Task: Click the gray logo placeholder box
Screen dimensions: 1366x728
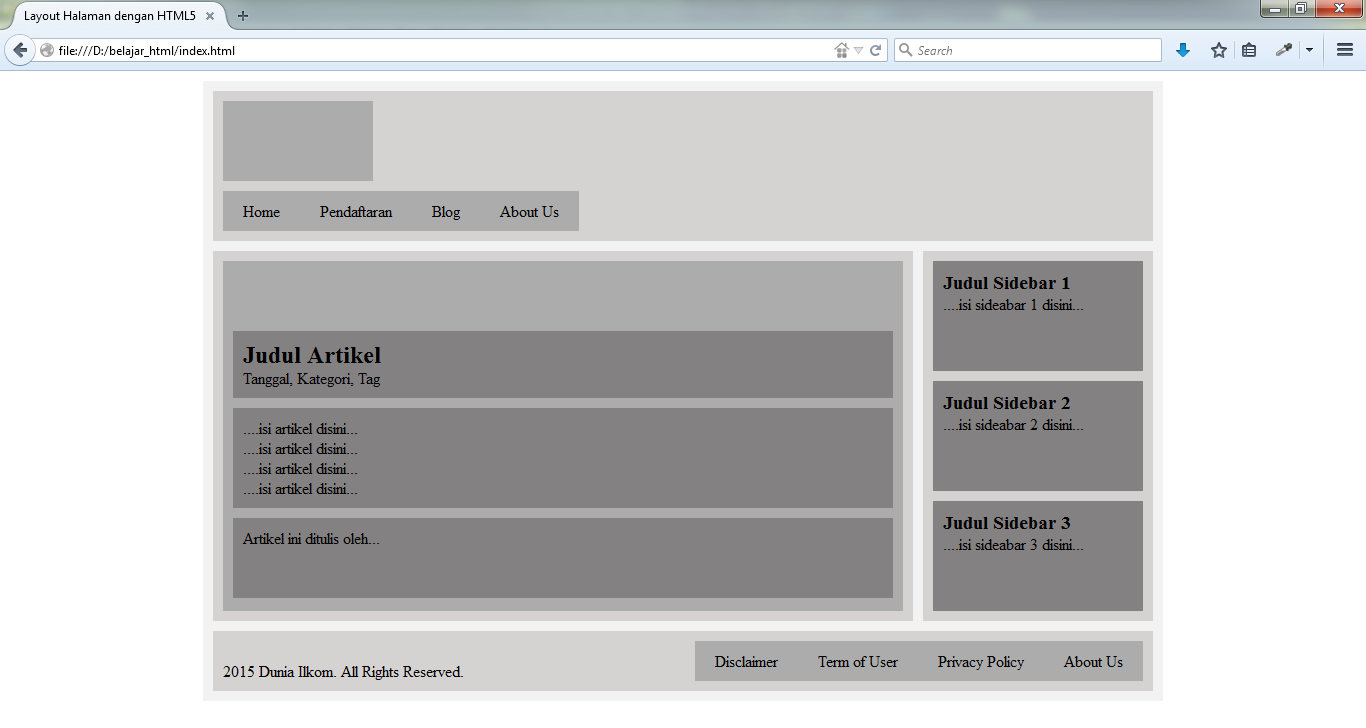Action: point(298,141)
